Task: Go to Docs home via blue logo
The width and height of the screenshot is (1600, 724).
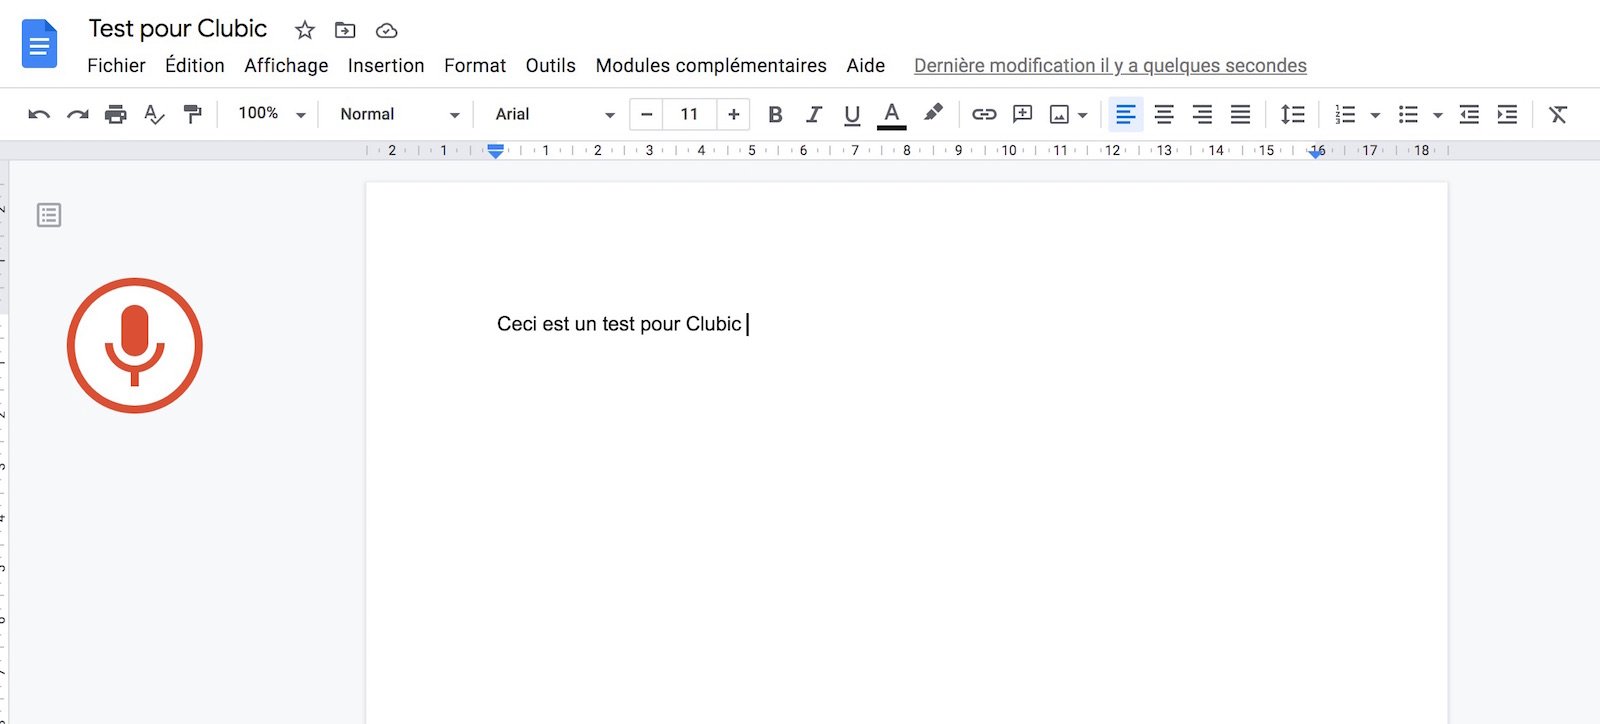Action: (x=40, y=44)
